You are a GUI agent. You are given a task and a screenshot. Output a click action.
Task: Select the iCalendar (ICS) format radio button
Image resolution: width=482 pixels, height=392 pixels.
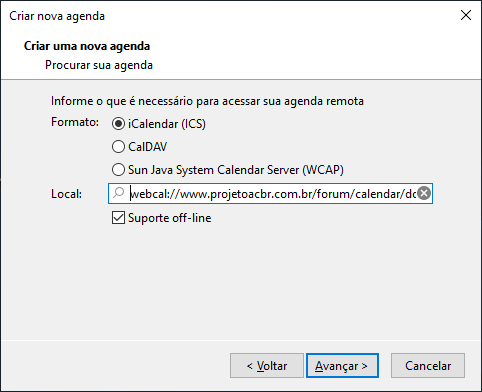118,124
